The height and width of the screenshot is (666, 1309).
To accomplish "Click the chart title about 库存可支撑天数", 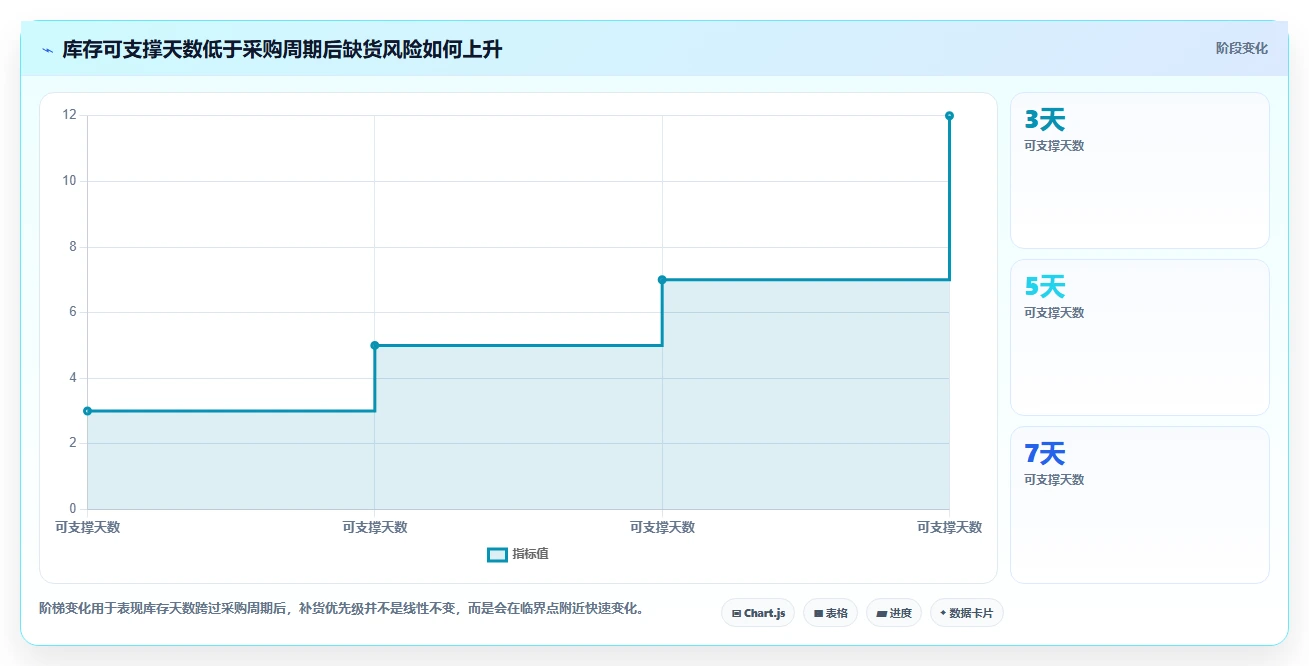I will coord(282,50).
